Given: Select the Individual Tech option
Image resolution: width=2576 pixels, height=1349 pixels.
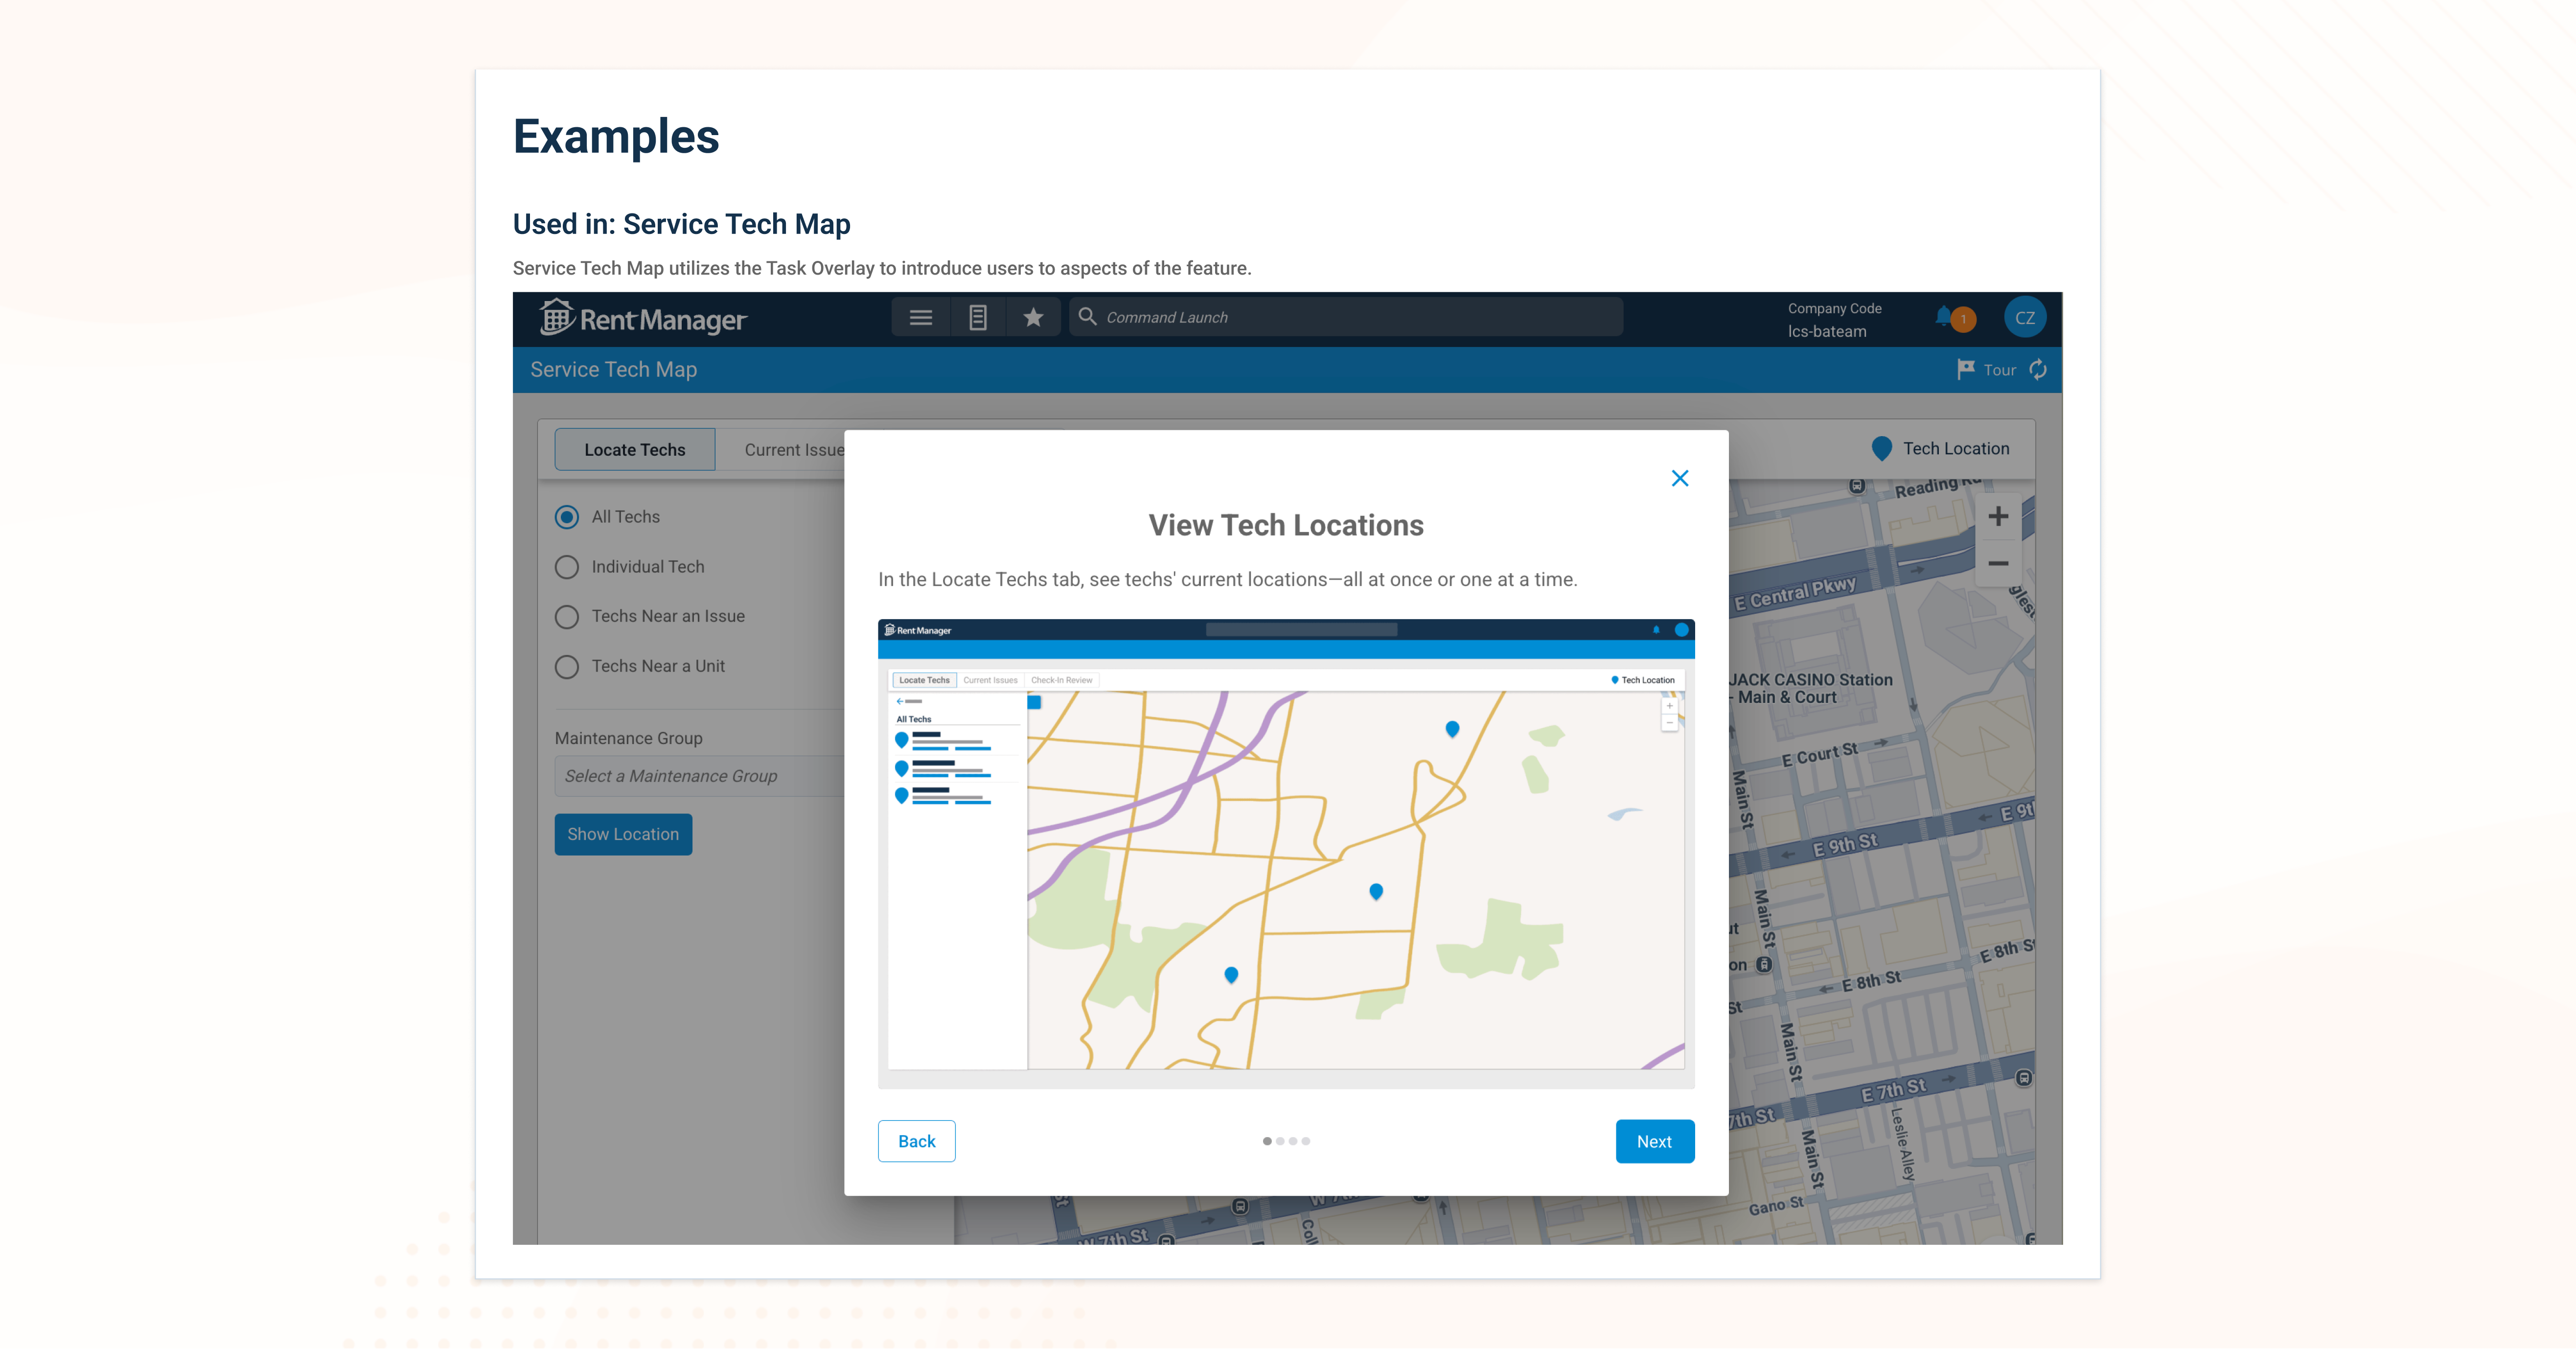Looking at the screenshot, I should tap(567, 567).
